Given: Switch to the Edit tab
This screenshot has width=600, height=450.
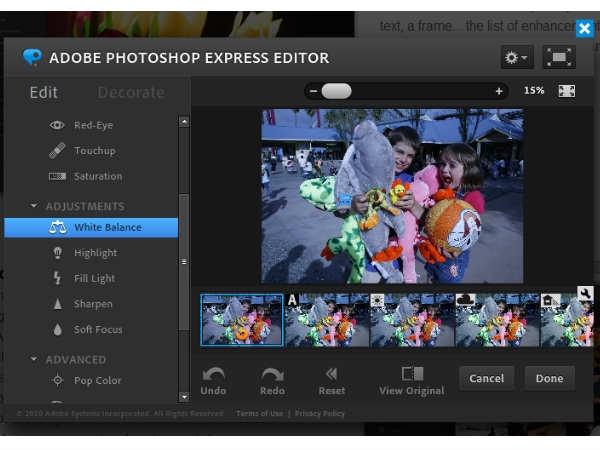Looking at the screenshot, I should pyautogui.click(x=44, y=92).
